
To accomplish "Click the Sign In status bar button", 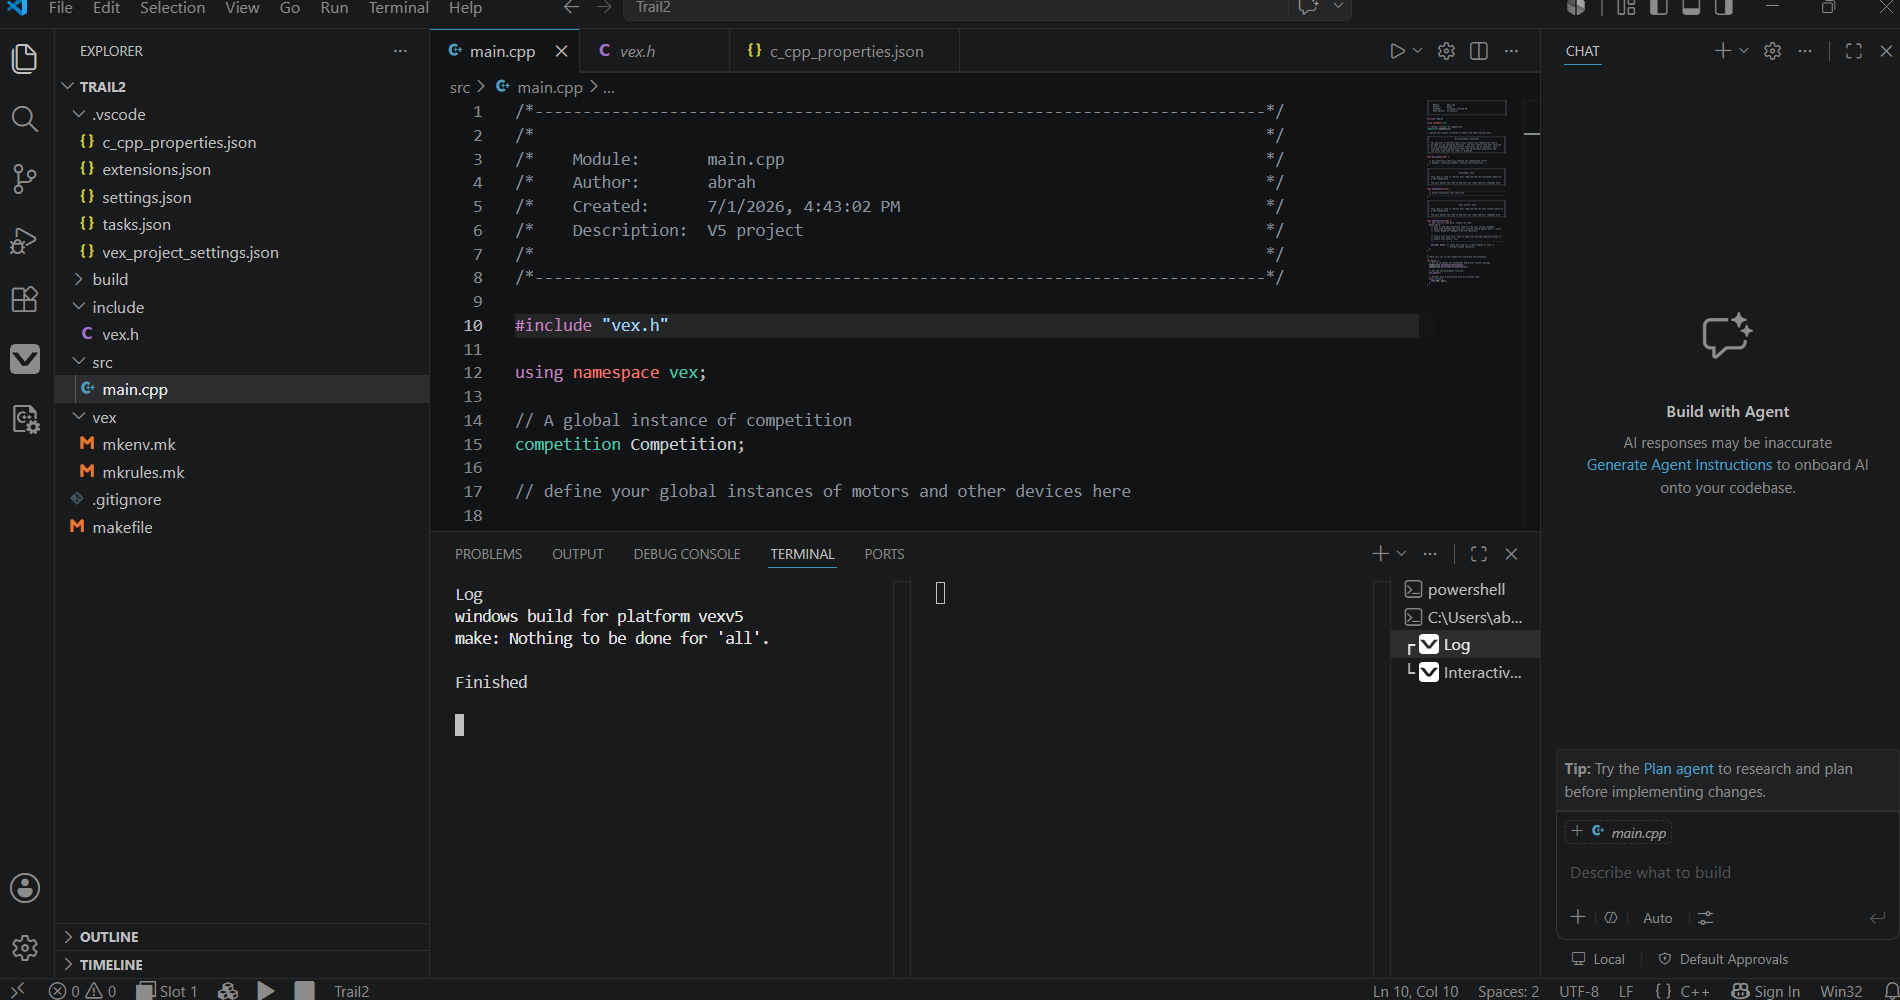I will (1766, 991).
